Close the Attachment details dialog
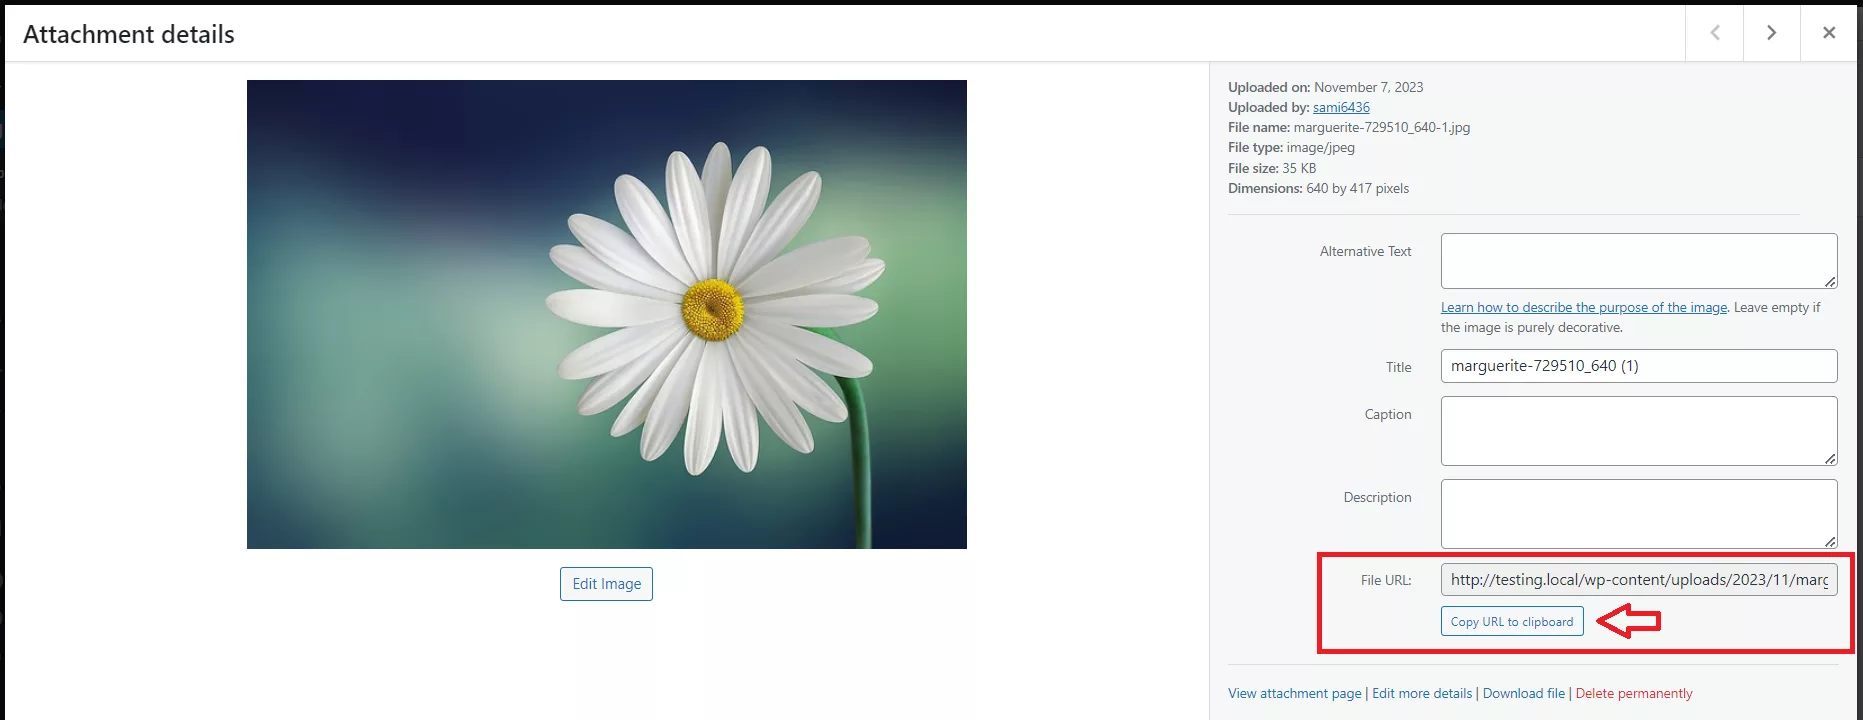1863x720 pixels. (x=1829, y=33)
